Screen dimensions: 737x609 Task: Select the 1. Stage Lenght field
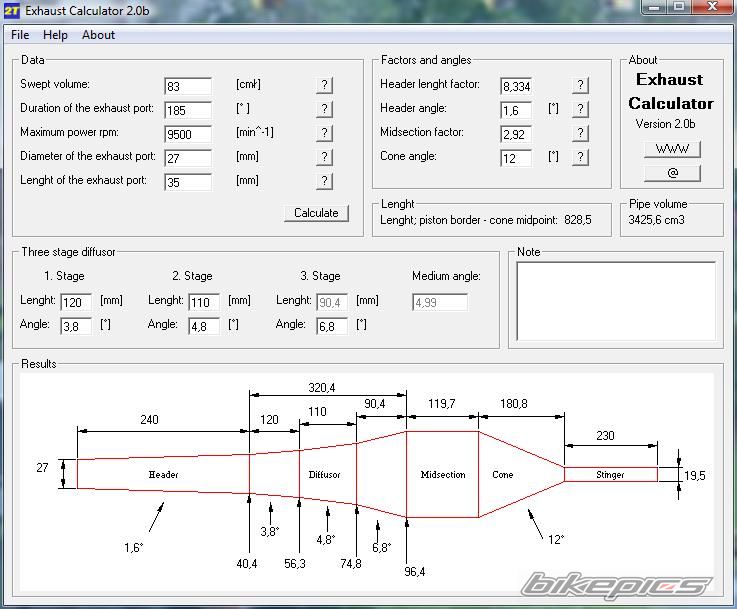coord(75,302)
